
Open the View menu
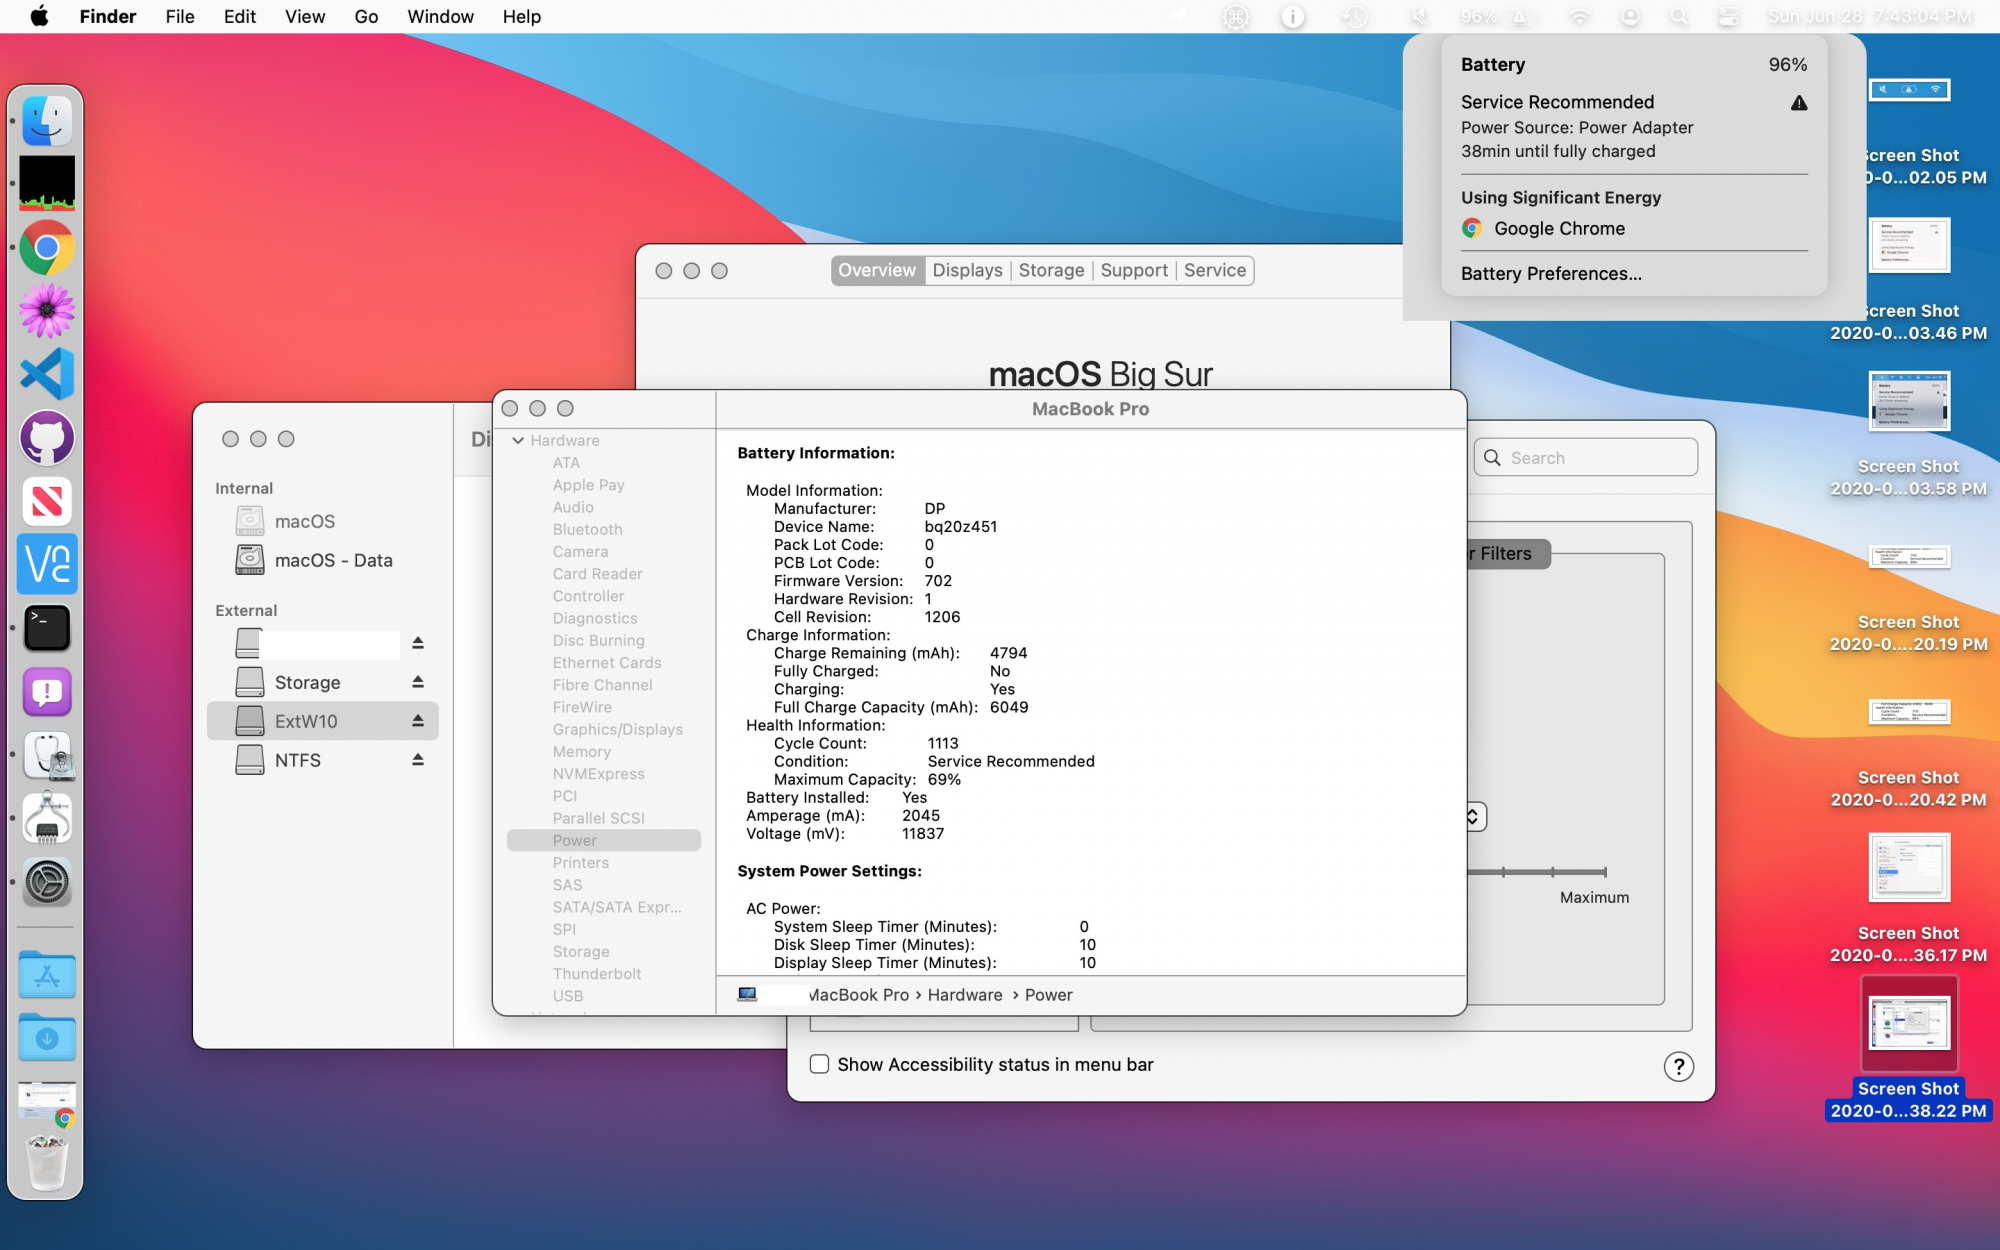(305, 16)
